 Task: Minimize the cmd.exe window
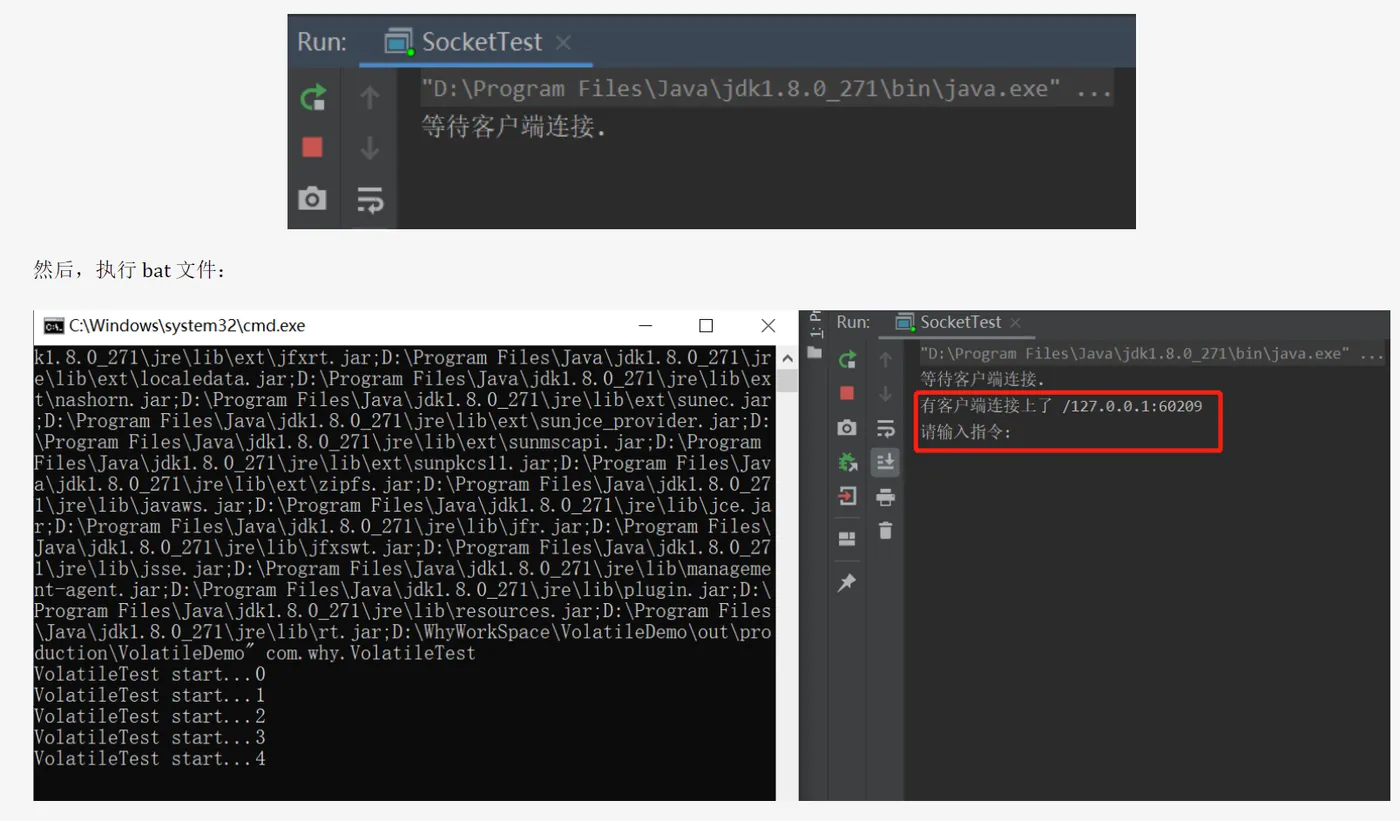click(x=646, y=326)
